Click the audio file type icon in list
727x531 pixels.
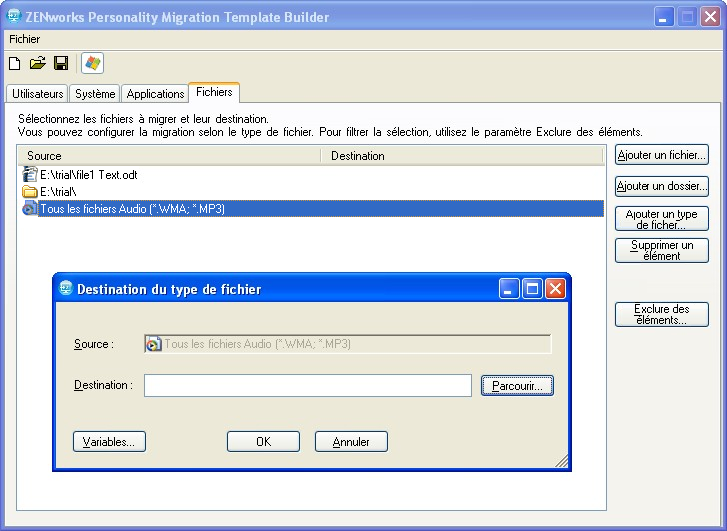point(30,209)
